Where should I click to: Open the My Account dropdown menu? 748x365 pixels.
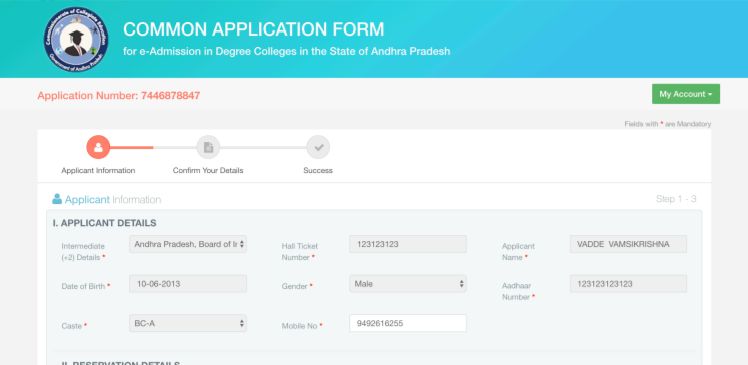point(686,94)
